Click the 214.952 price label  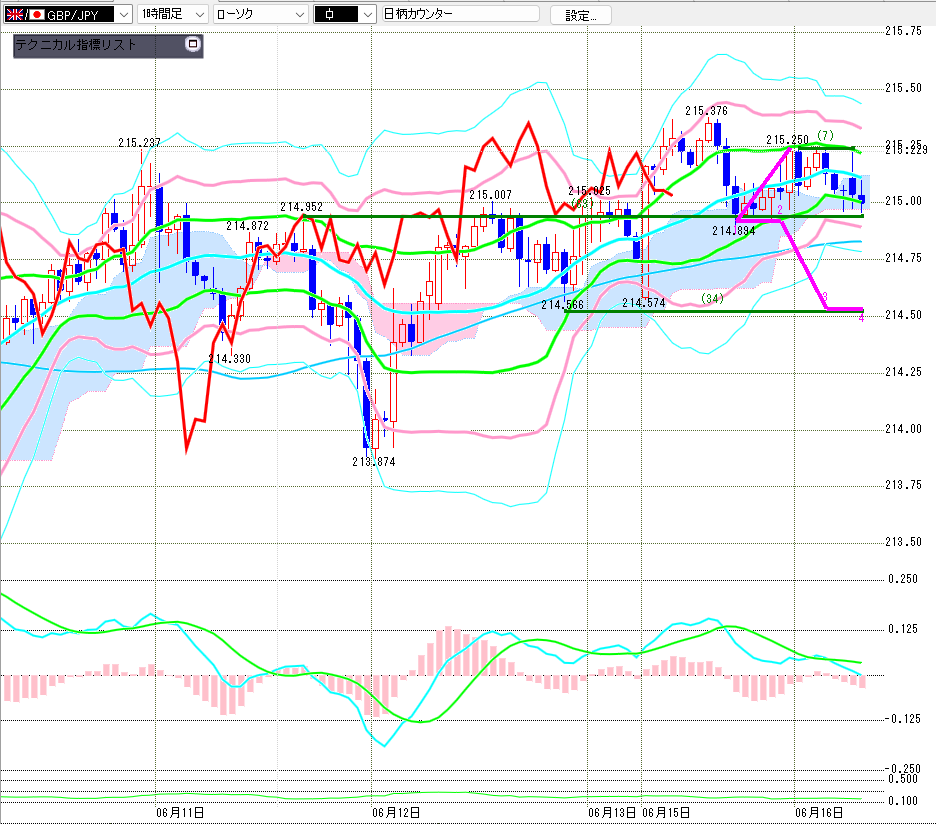pos(301,207)
